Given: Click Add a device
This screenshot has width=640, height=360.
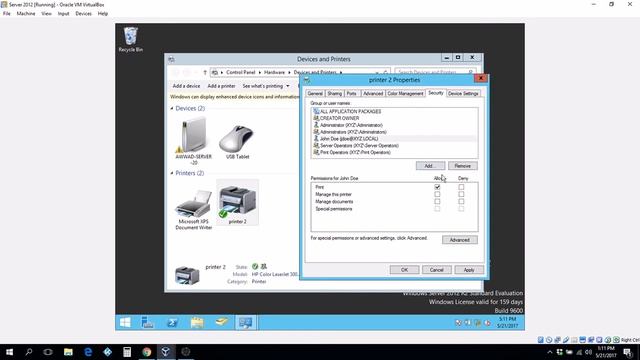Looking at the screenshot, I should click(x=186, y=86).
